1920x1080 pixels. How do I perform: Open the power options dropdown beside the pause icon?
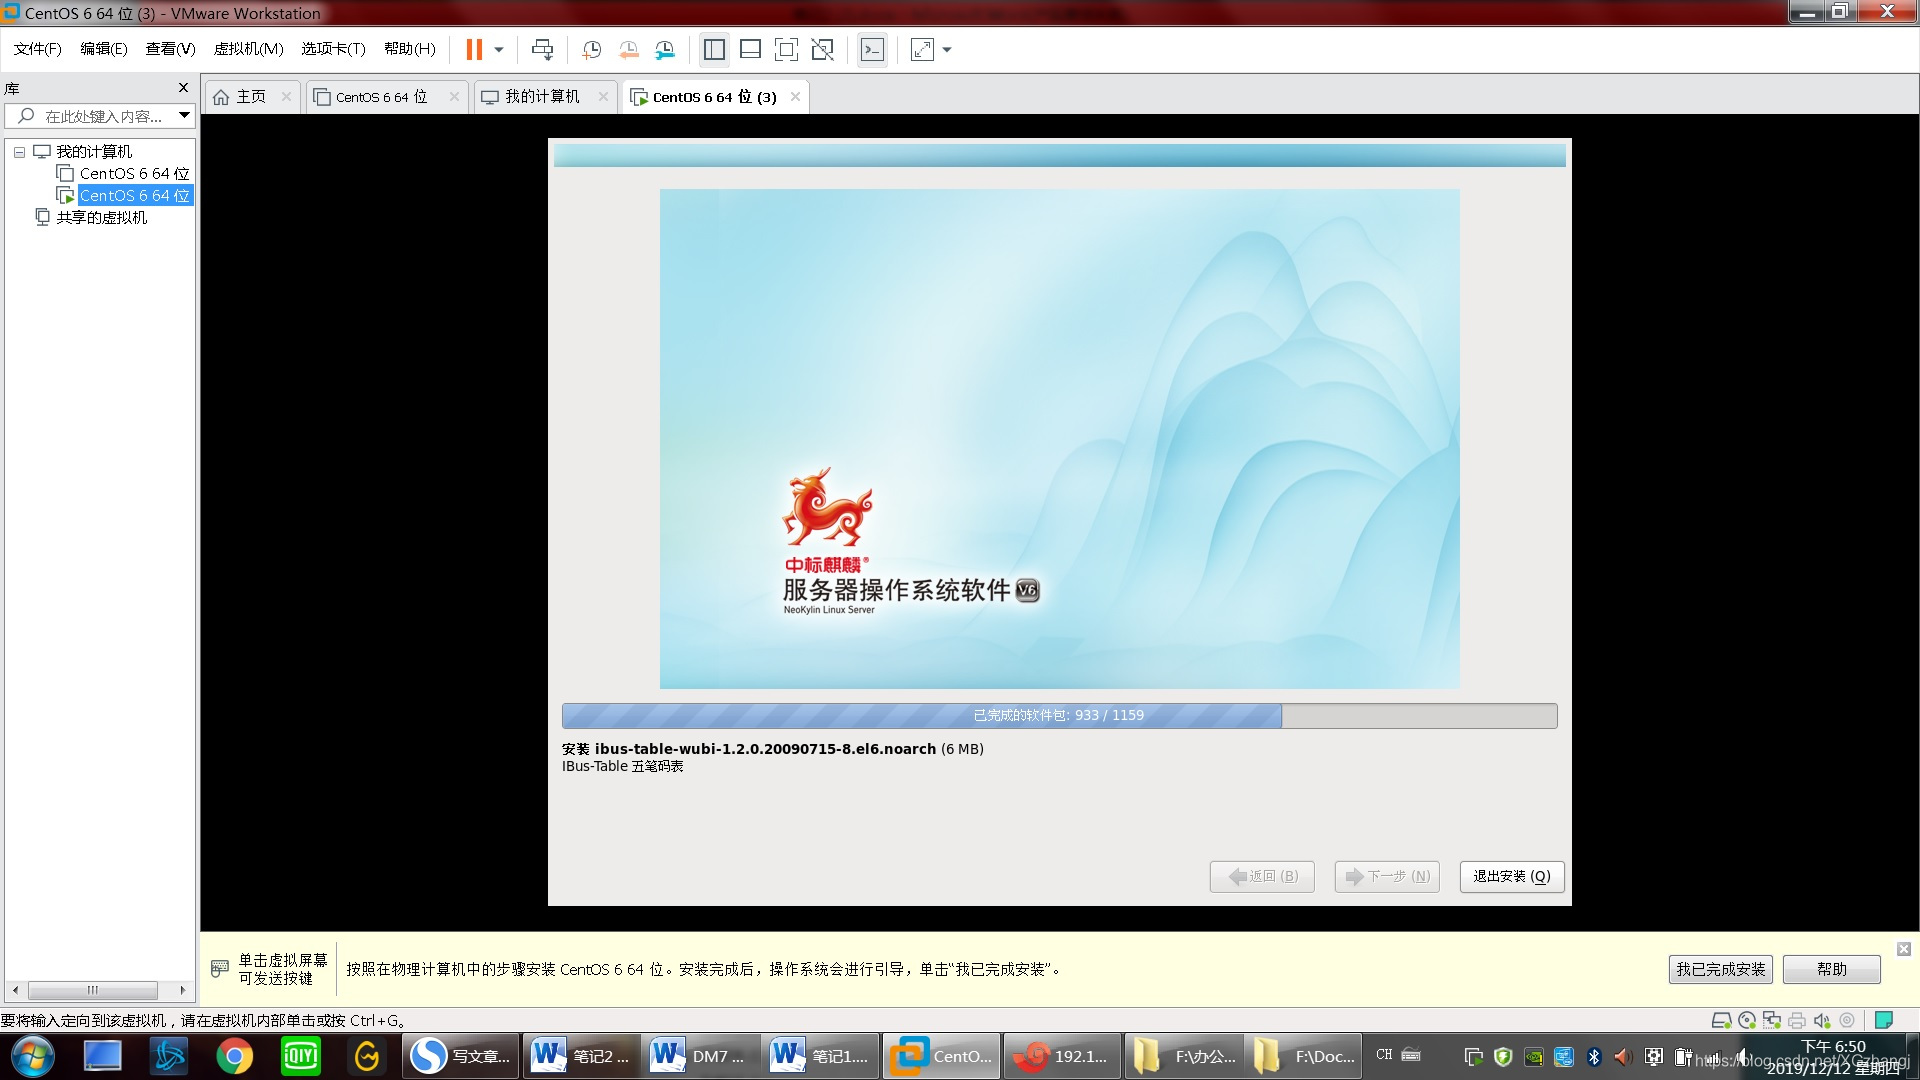(x=499, y=49)
